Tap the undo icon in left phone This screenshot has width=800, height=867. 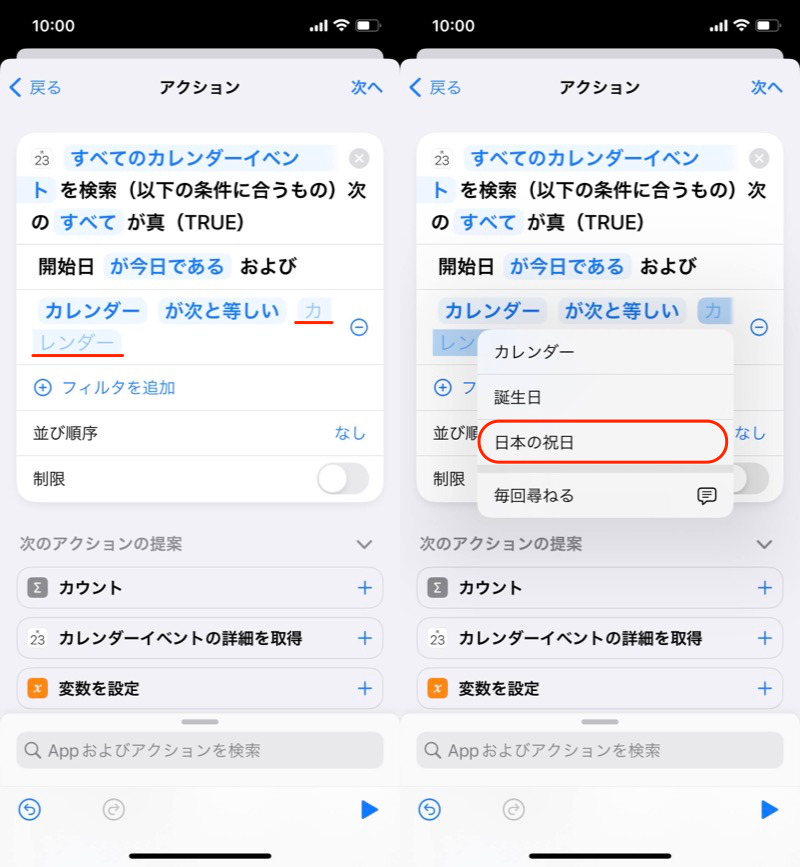coord(30,809)
